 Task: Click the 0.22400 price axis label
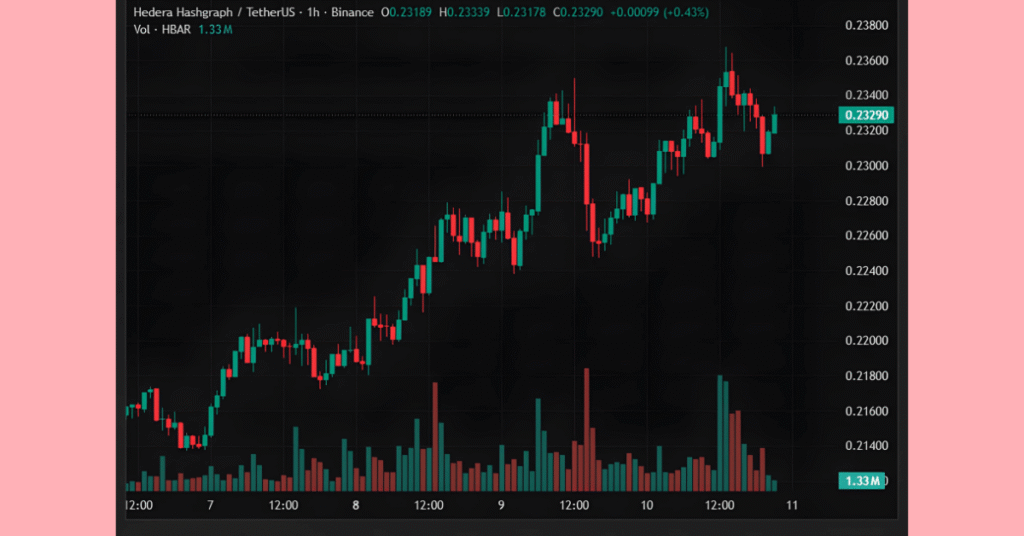click(x=867, y=271)
